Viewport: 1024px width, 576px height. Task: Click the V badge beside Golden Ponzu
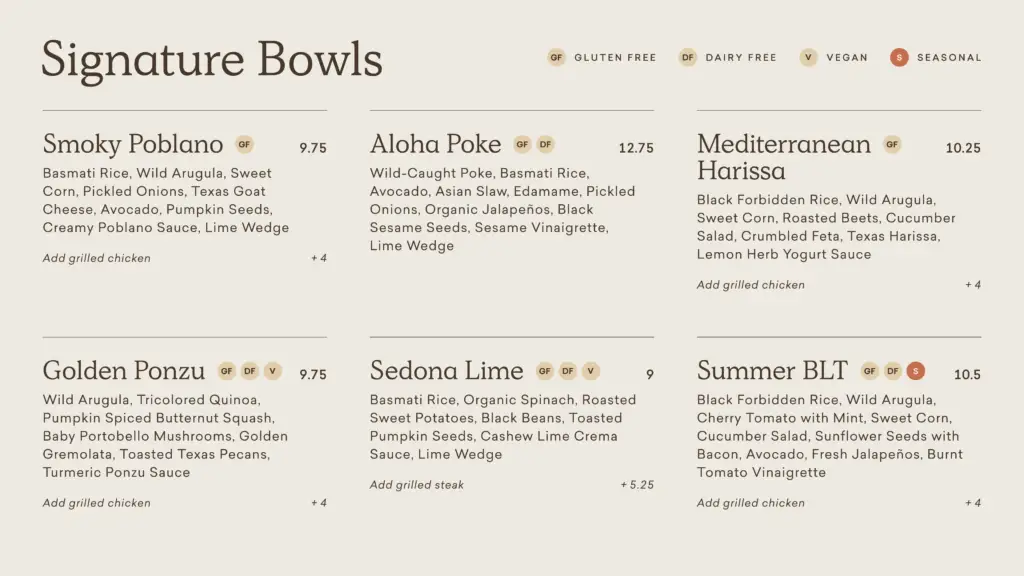273,371
